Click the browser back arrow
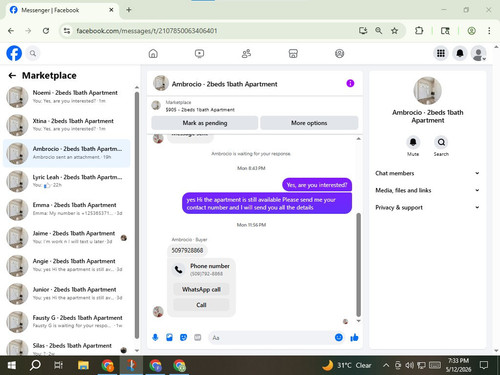The image size is (500, 375). pos(11,31)
